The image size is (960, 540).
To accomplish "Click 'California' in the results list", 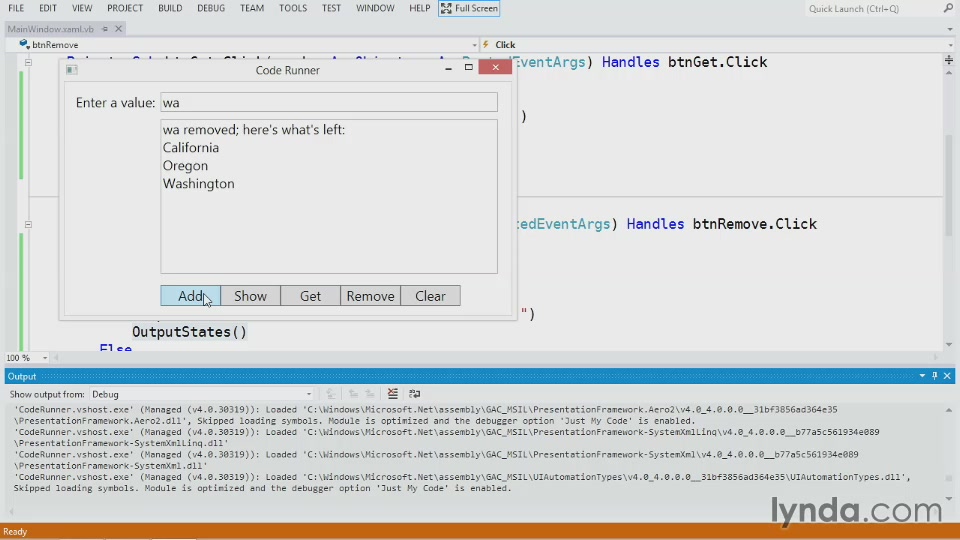I will 190,148.
